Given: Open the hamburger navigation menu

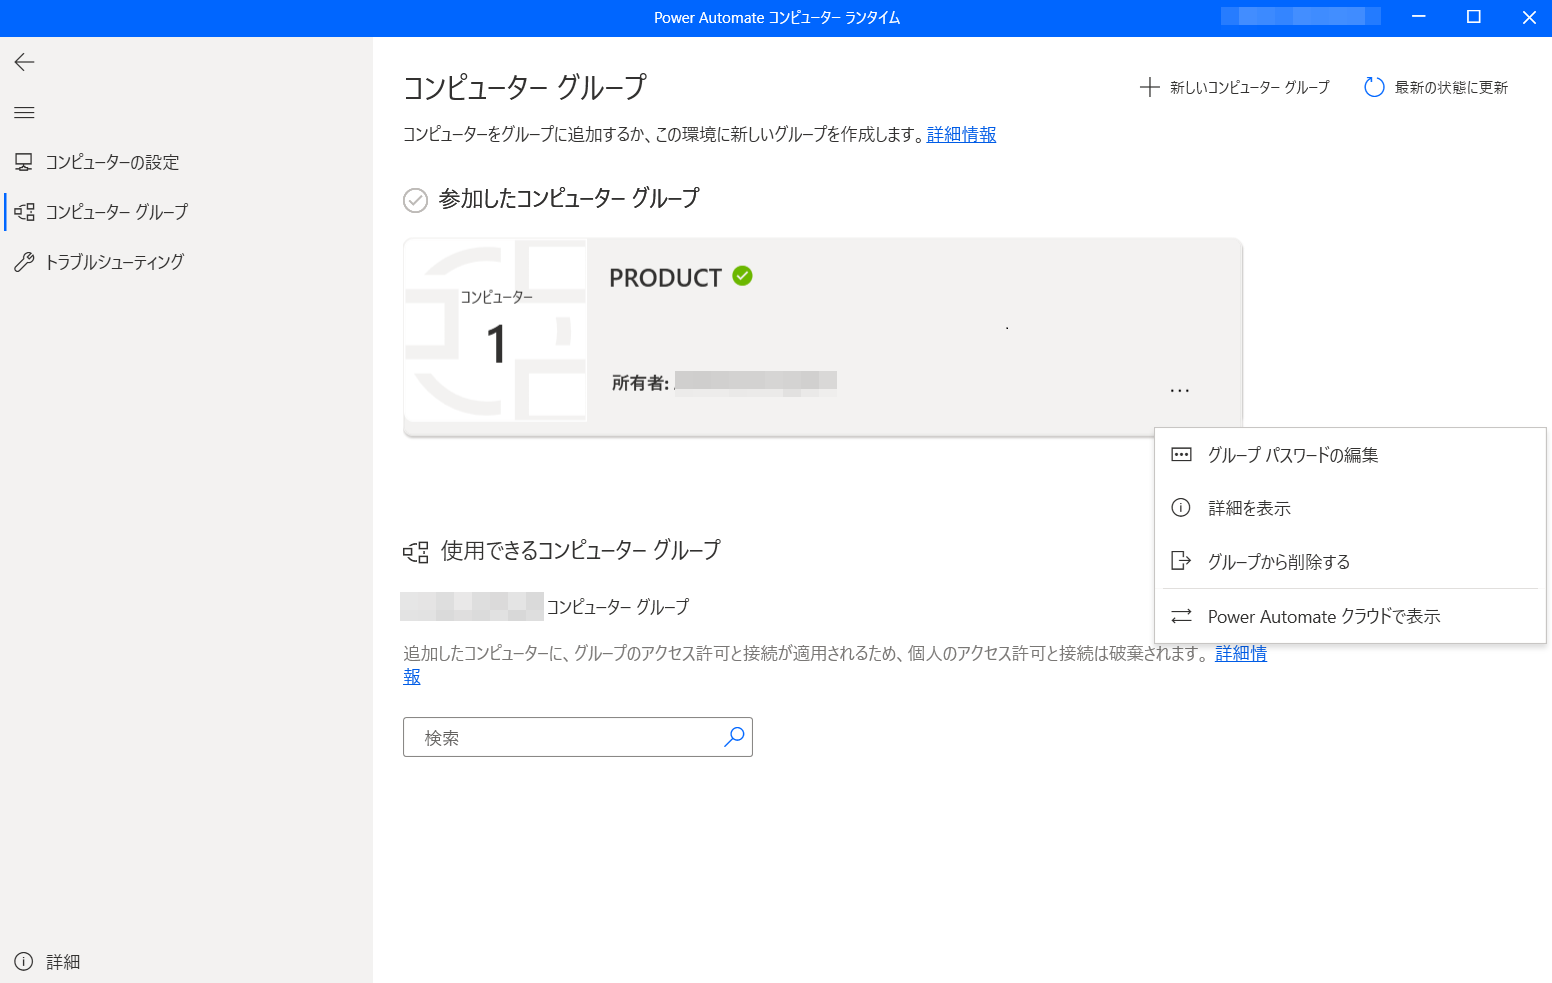Looking at the screenshot, I should 24,112.
